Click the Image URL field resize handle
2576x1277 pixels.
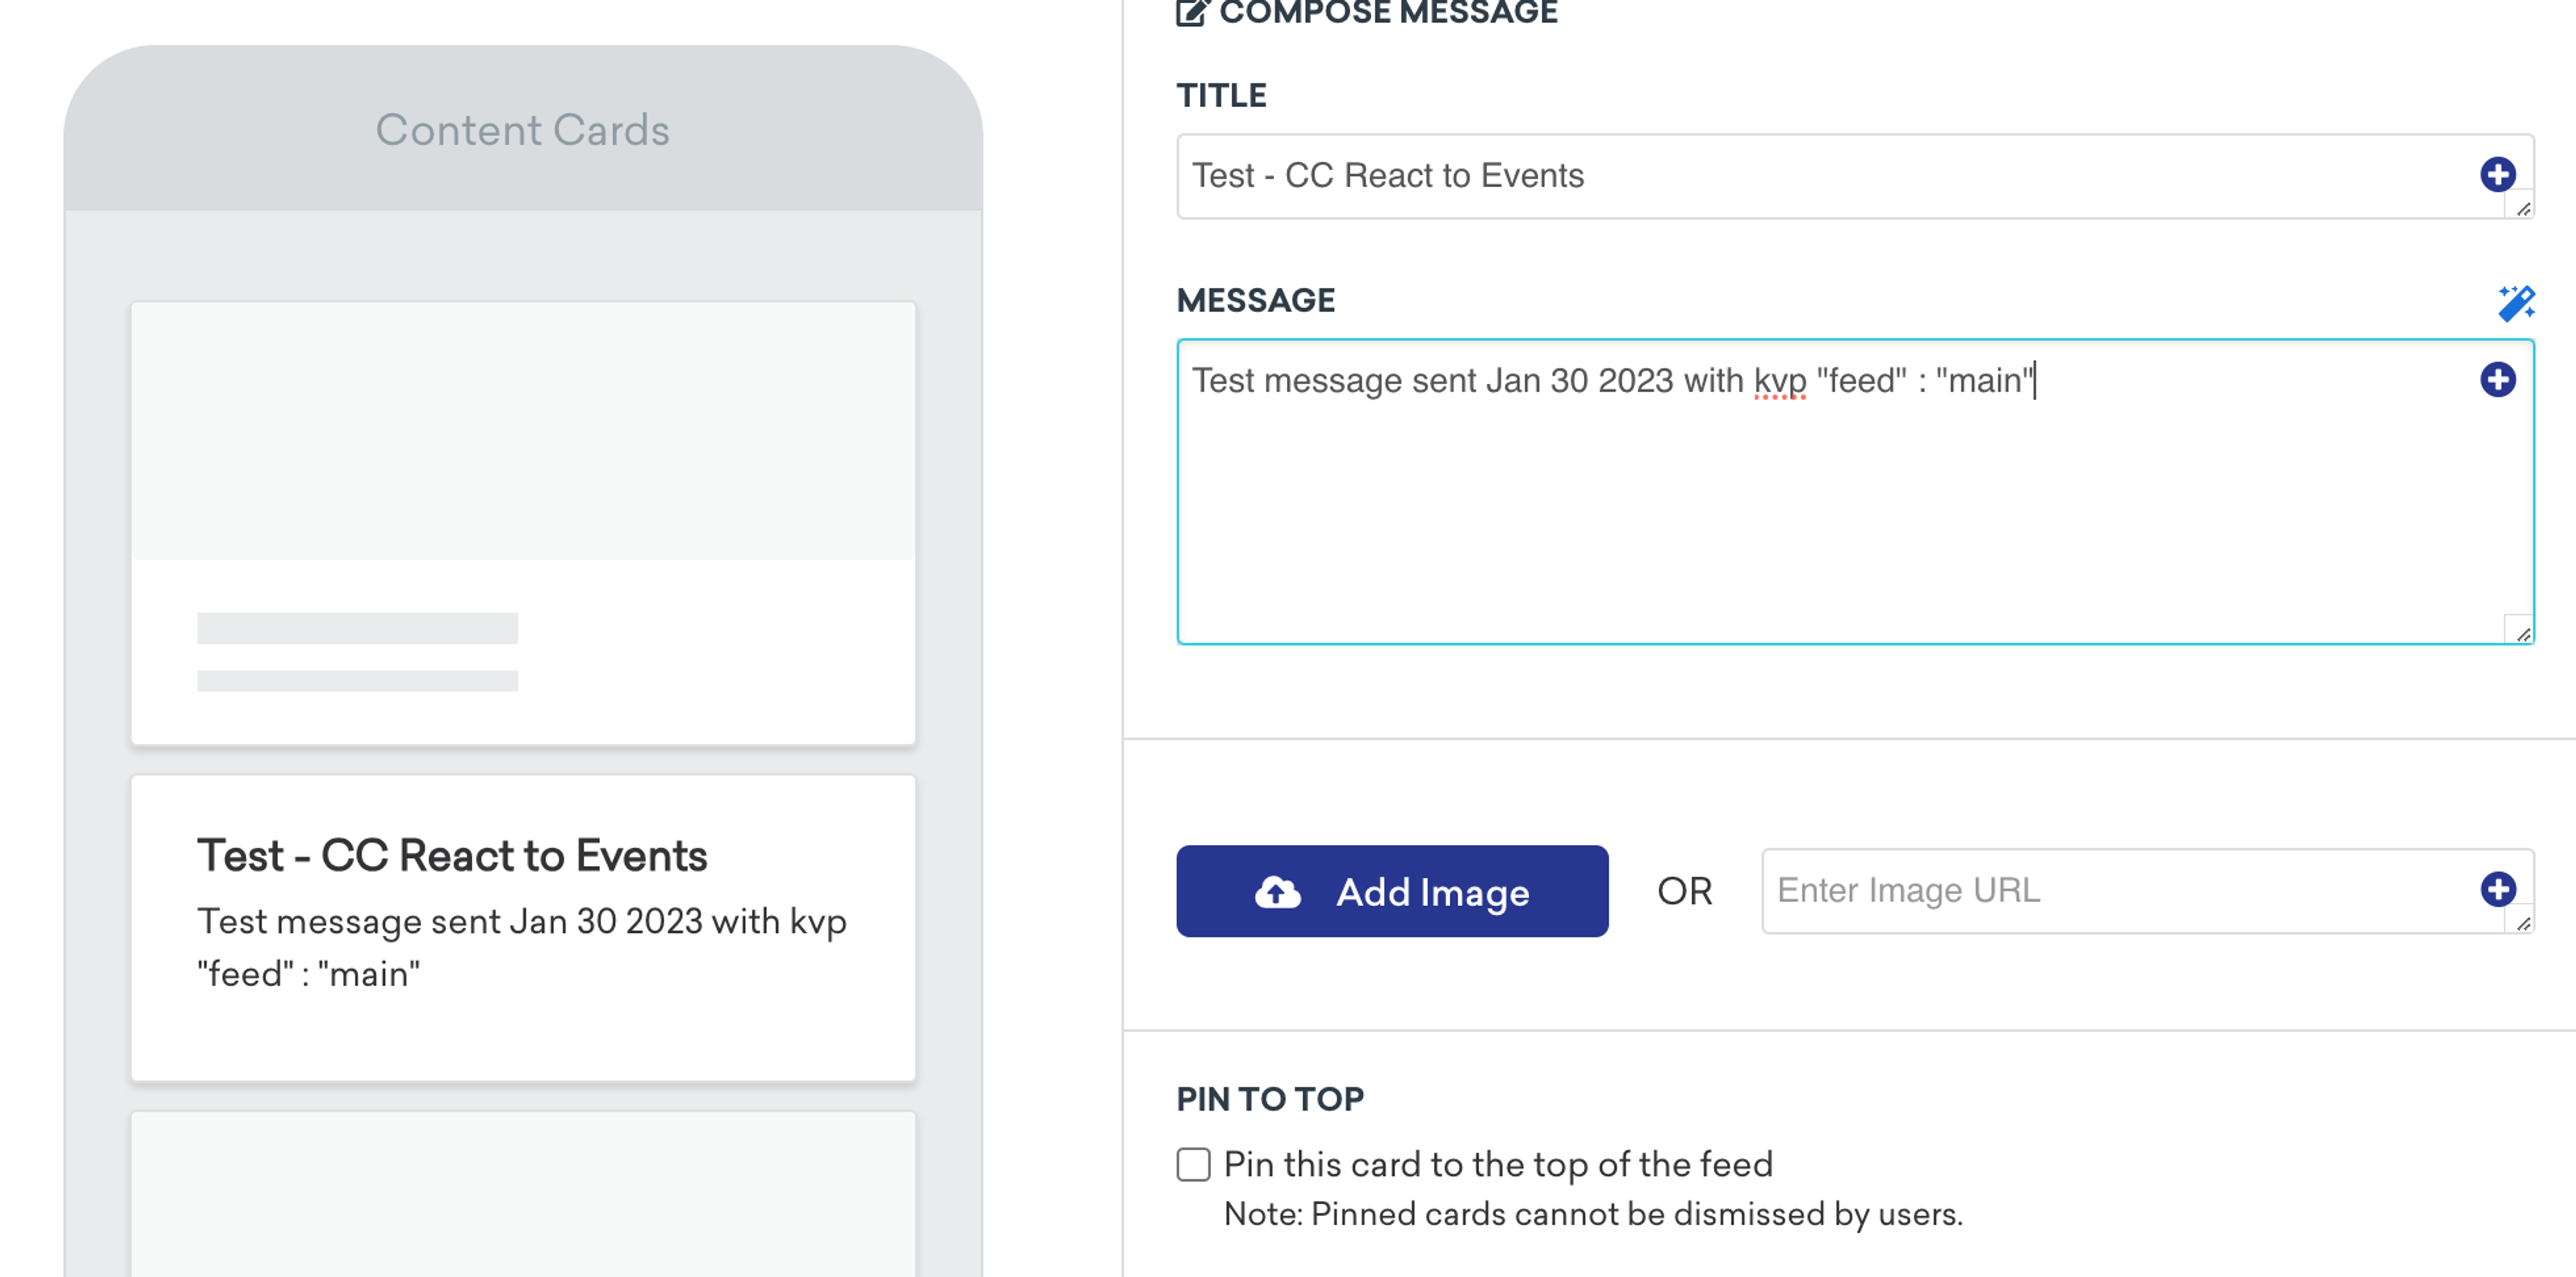(2522, 923)
